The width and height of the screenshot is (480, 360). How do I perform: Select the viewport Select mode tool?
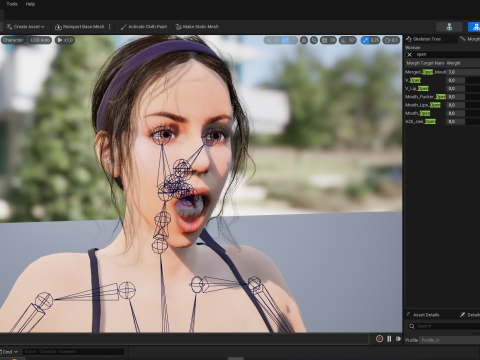tap(268, 40)
